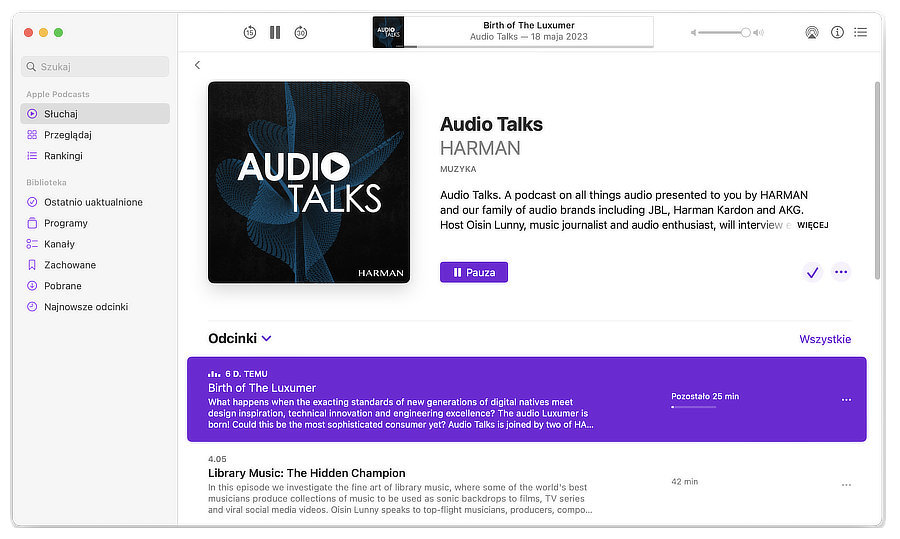900x539 pixels.
Task: Go back with the chevron arrow
Action: (x=197, y=65)
